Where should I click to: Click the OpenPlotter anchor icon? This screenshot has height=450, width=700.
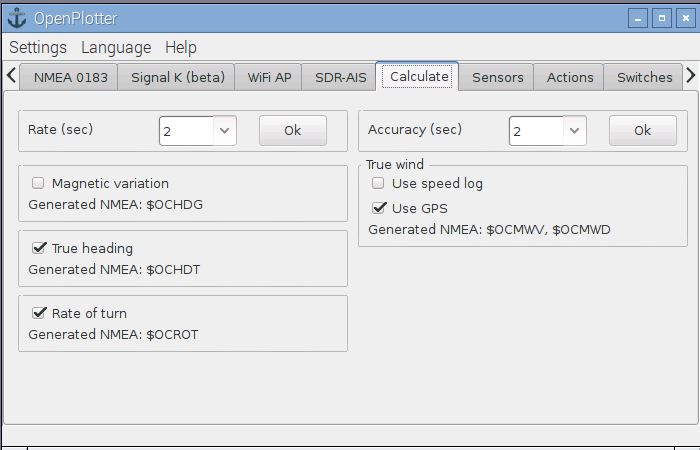(17, 18)
